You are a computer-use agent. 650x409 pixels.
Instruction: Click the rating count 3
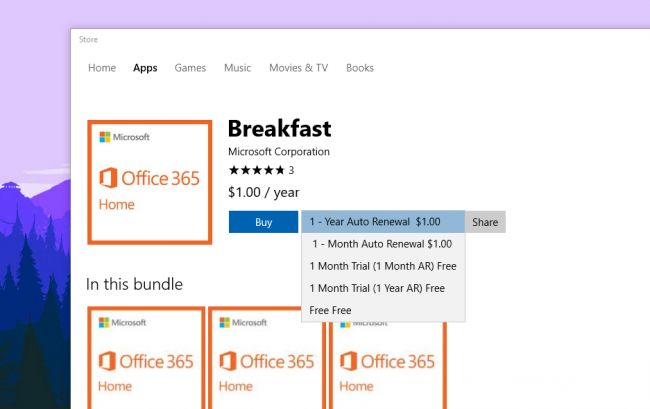coord(291,170)
